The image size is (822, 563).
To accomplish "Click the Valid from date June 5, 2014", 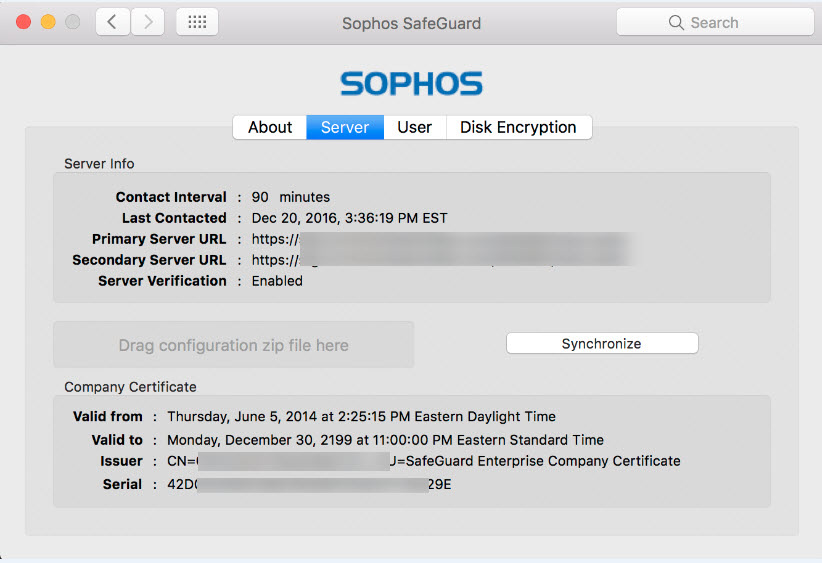I will tap(361, 417).
